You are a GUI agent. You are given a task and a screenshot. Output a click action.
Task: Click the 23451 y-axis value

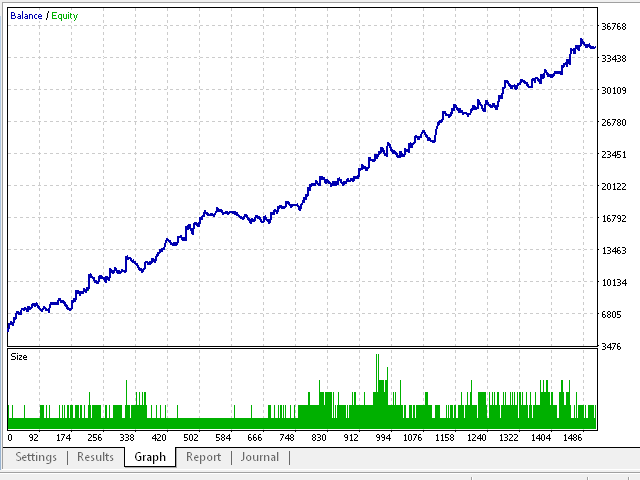[x=613, y=155]
